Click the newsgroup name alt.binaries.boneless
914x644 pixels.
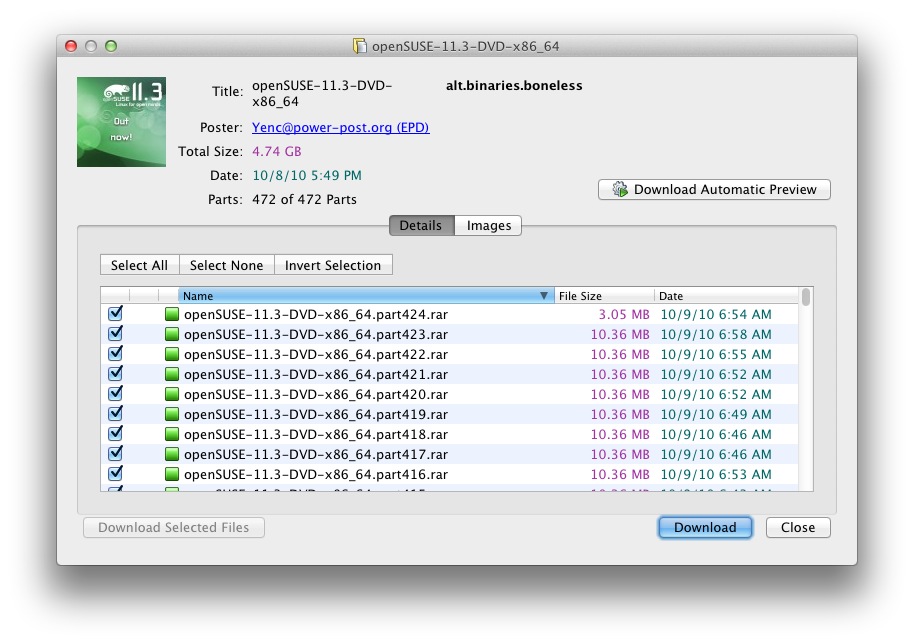pos(514,86)
